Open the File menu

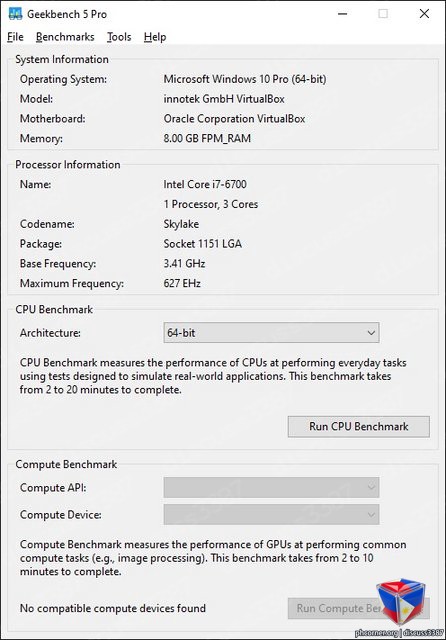(x=16, y=37)
